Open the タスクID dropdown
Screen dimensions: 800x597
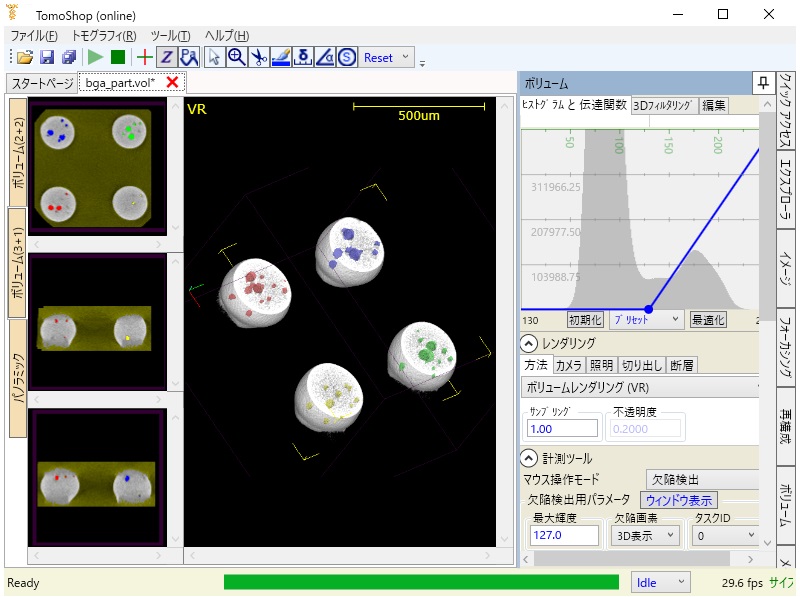tap(726, 536)
